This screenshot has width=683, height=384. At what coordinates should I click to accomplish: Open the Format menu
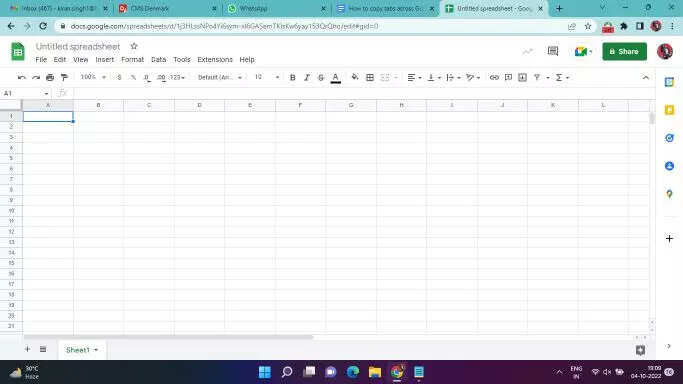point(132,60)
